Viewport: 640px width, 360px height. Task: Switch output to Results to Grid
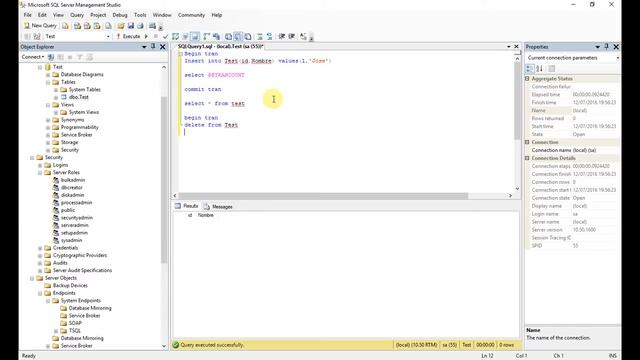[x=238, y=36]
